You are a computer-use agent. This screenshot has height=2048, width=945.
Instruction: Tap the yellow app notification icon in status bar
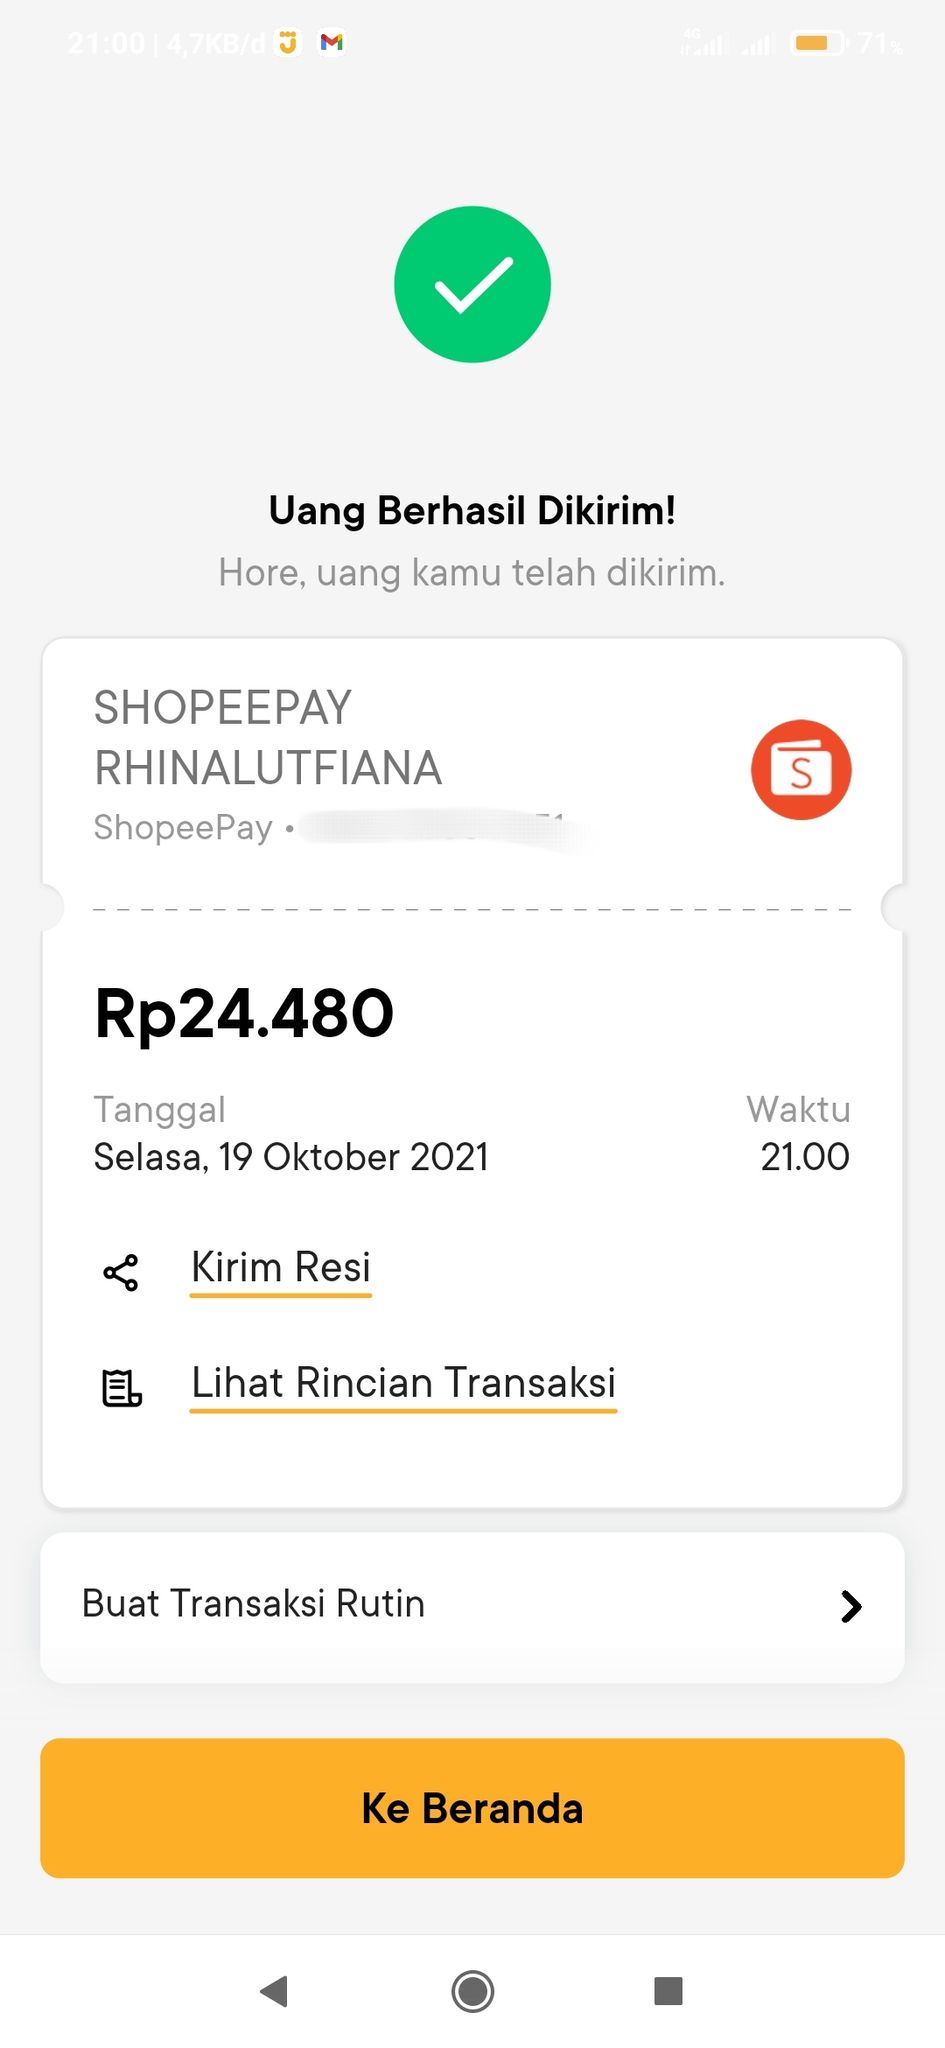click(288, 42)
